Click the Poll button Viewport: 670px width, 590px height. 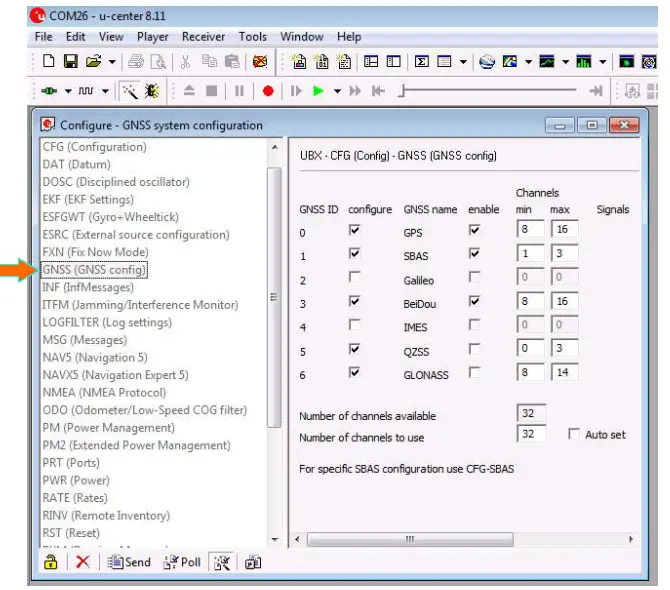point(182,562)
